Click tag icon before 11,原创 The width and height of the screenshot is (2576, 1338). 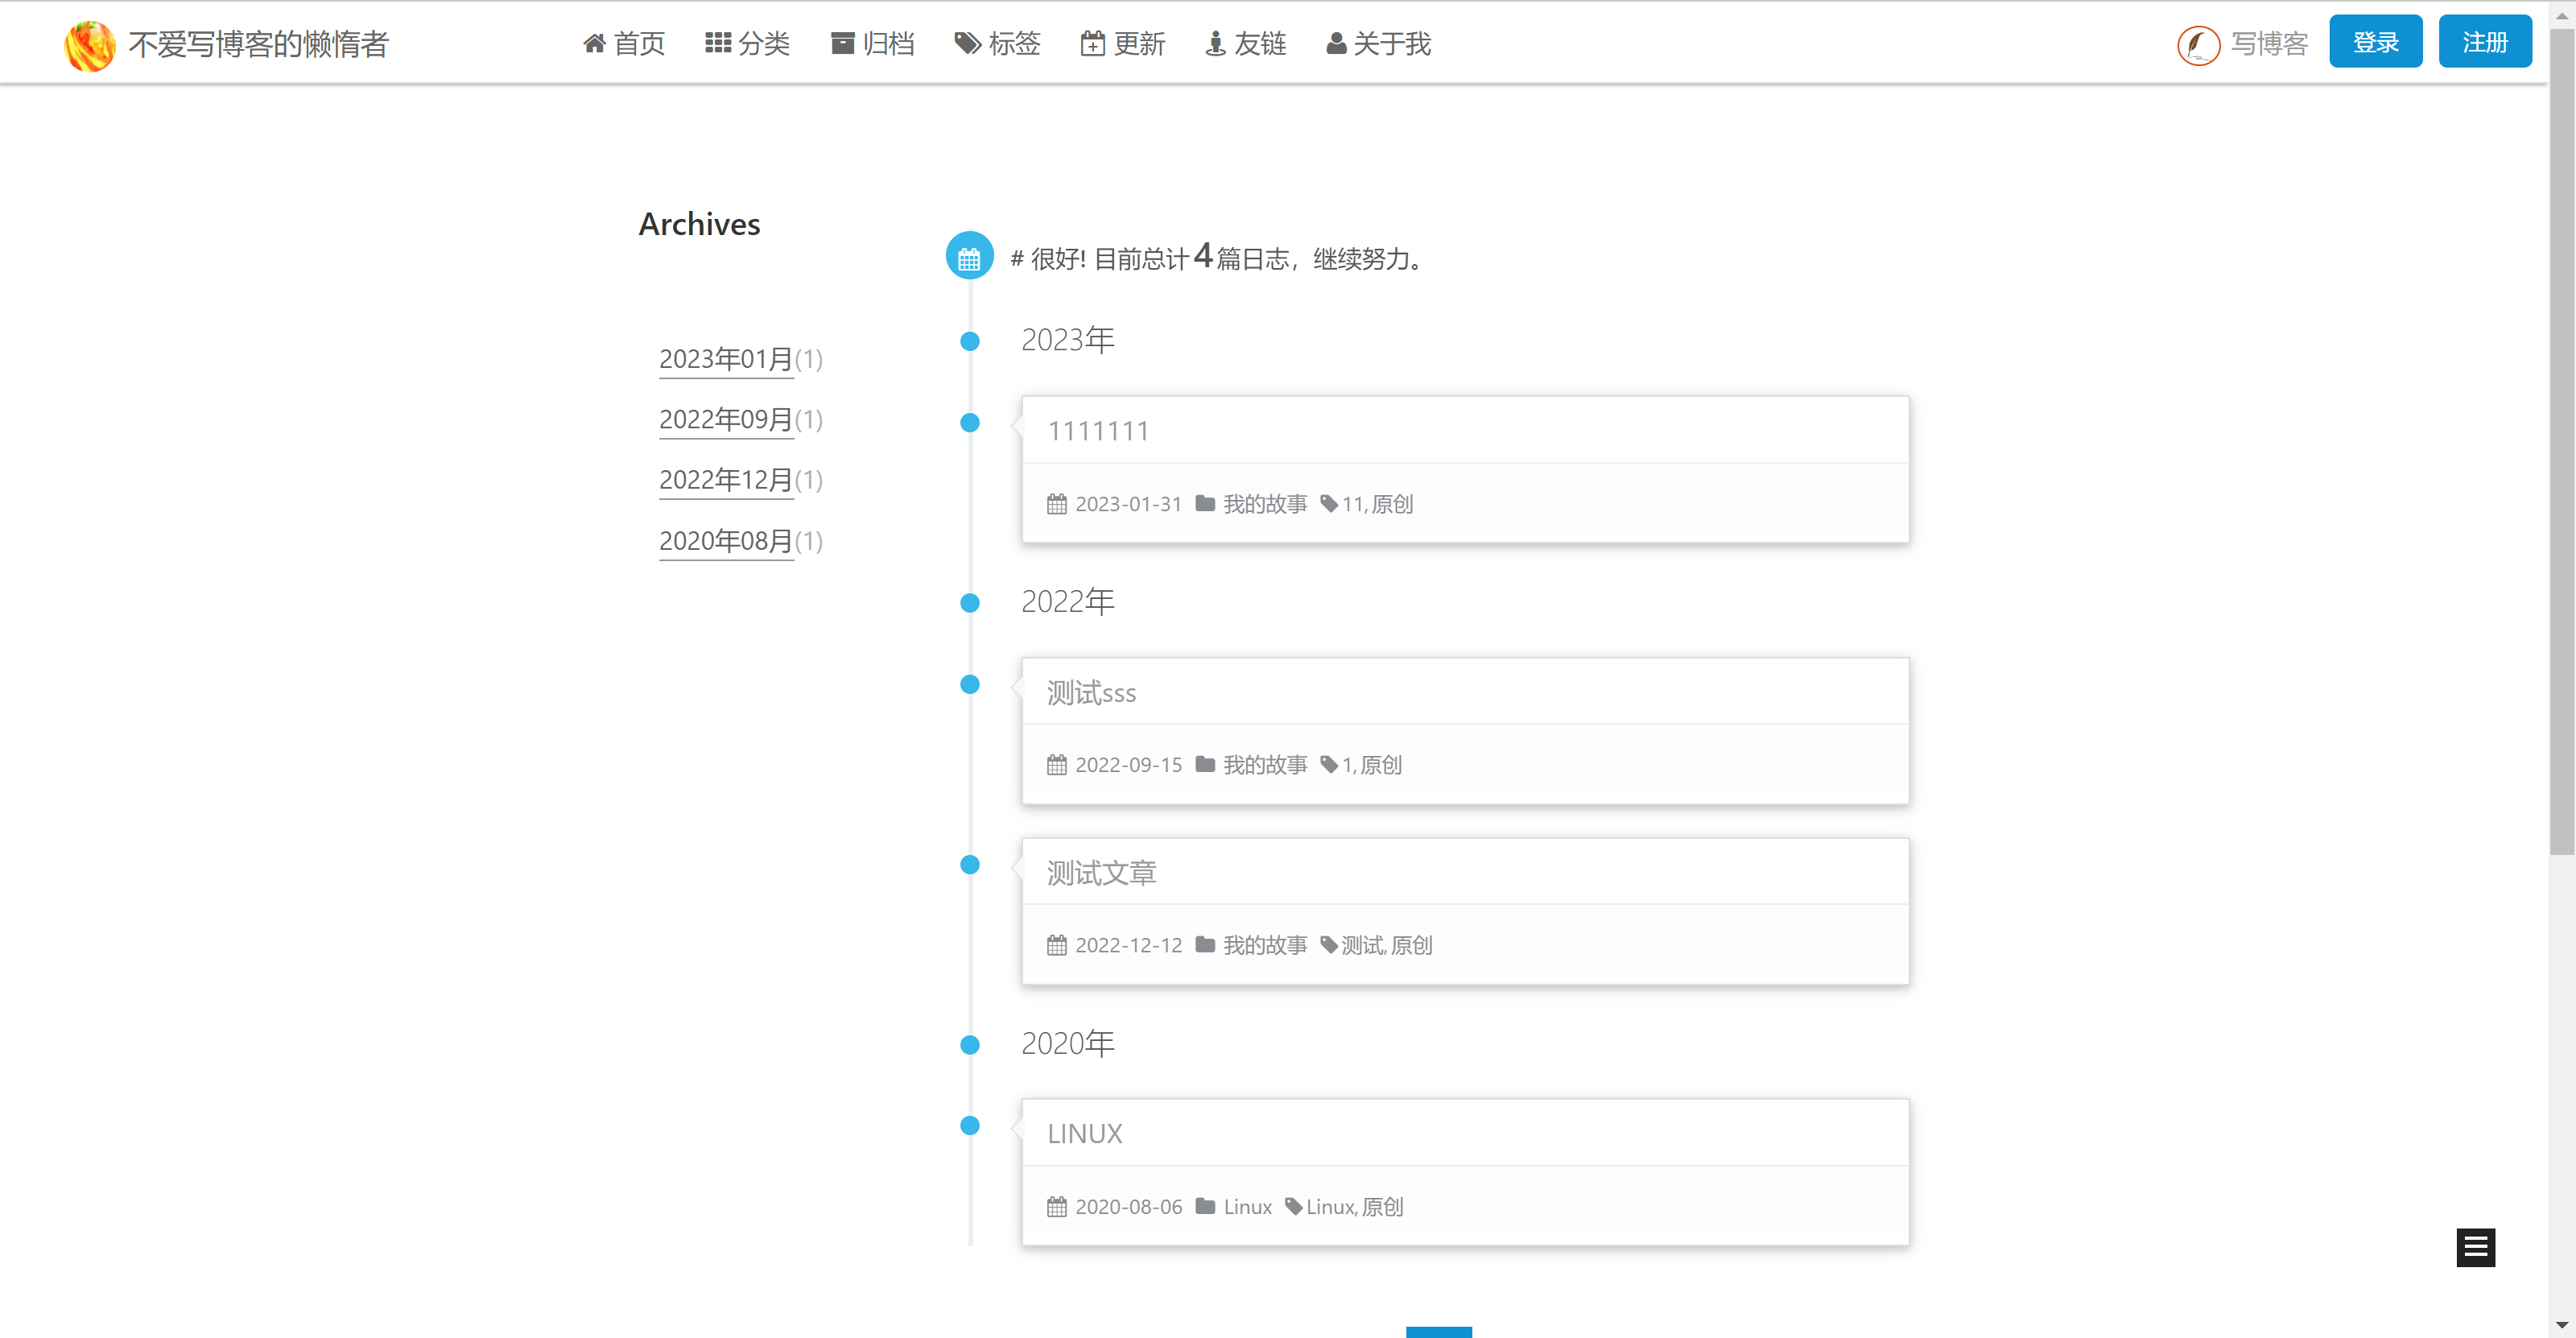1329,503
